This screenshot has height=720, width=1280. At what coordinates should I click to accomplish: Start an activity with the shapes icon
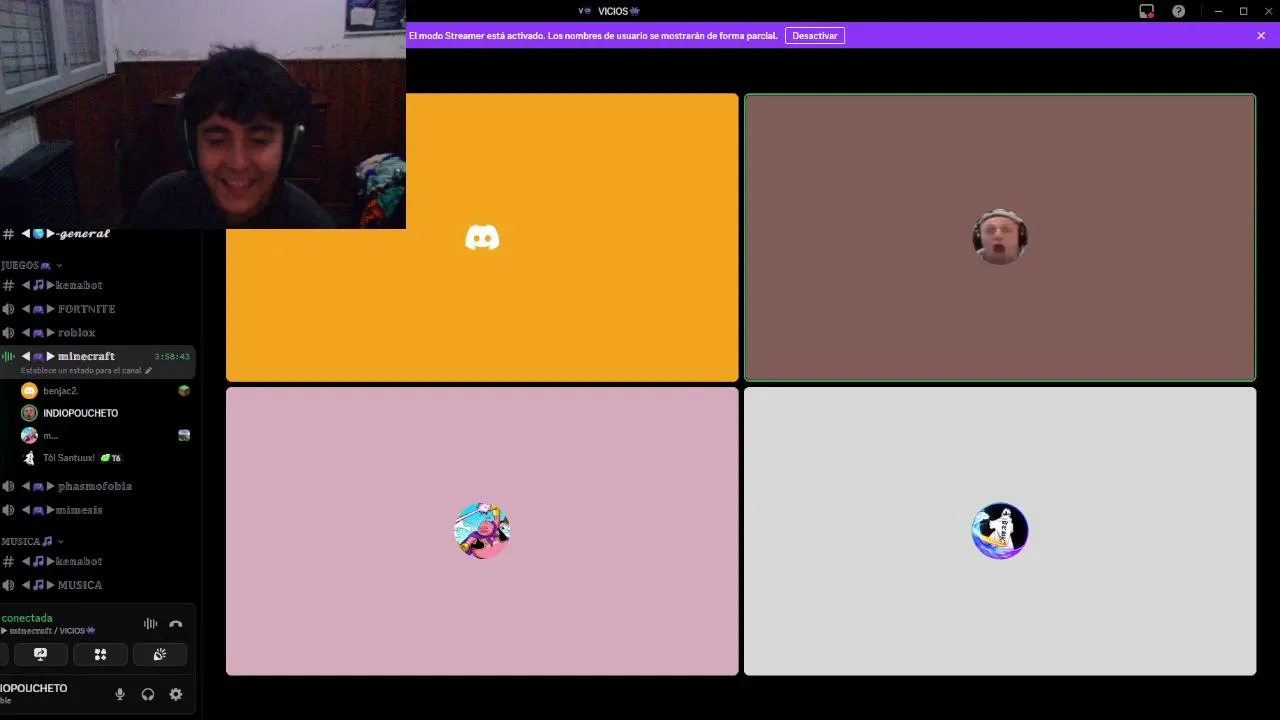[100, 654]
